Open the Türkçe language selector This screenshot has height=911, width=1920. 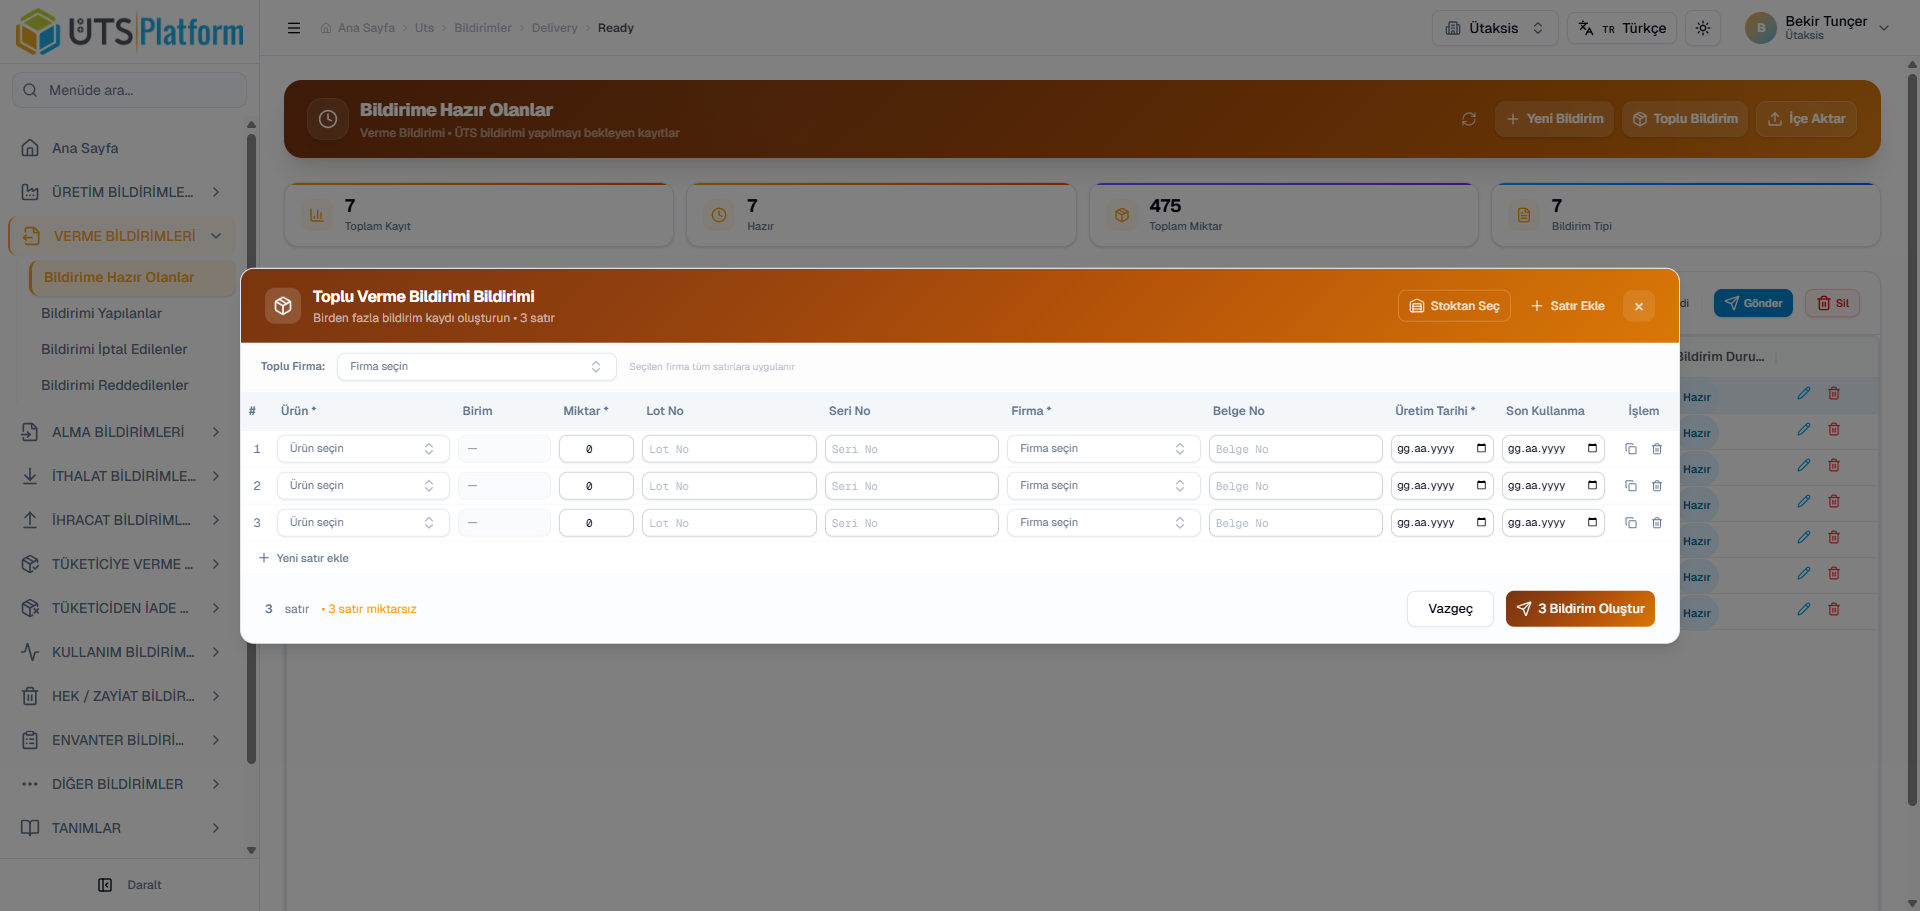(x=1621, y=28)
